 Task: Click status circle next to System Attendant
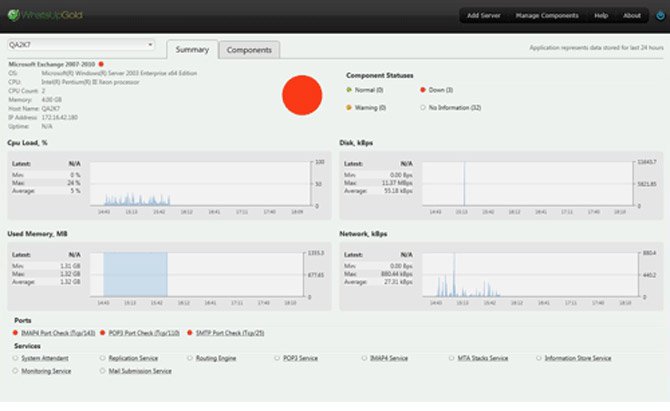(15, 358)
